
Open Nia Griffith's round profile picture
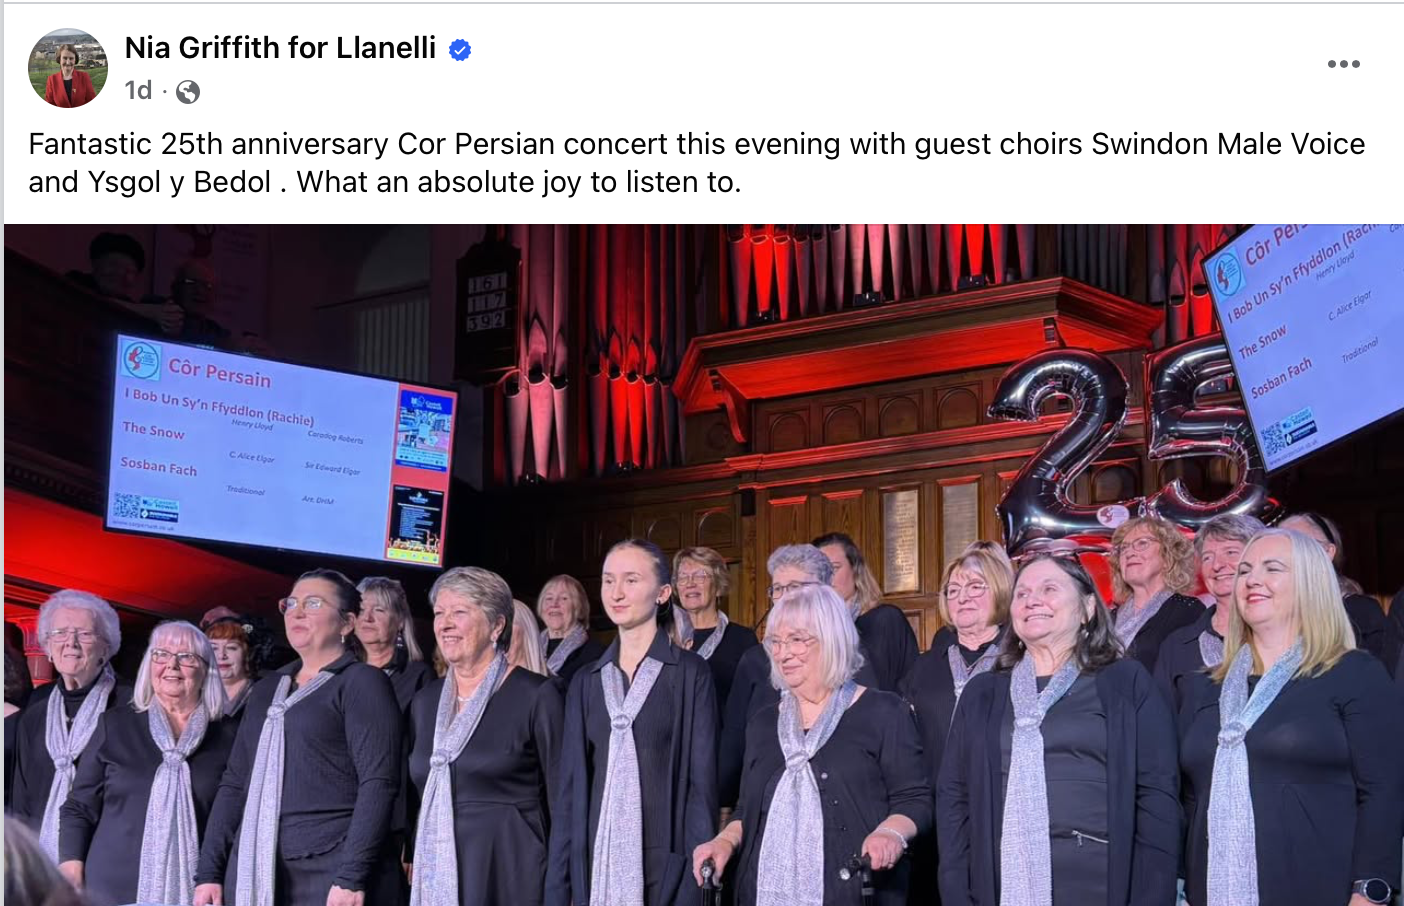68,68
